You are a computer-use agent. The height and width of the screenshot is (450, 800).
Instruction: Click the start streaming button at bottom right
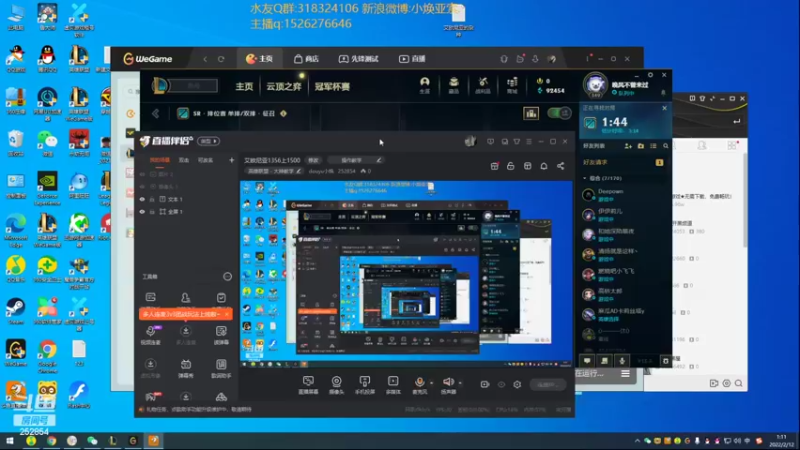click(x=547, y=384)
